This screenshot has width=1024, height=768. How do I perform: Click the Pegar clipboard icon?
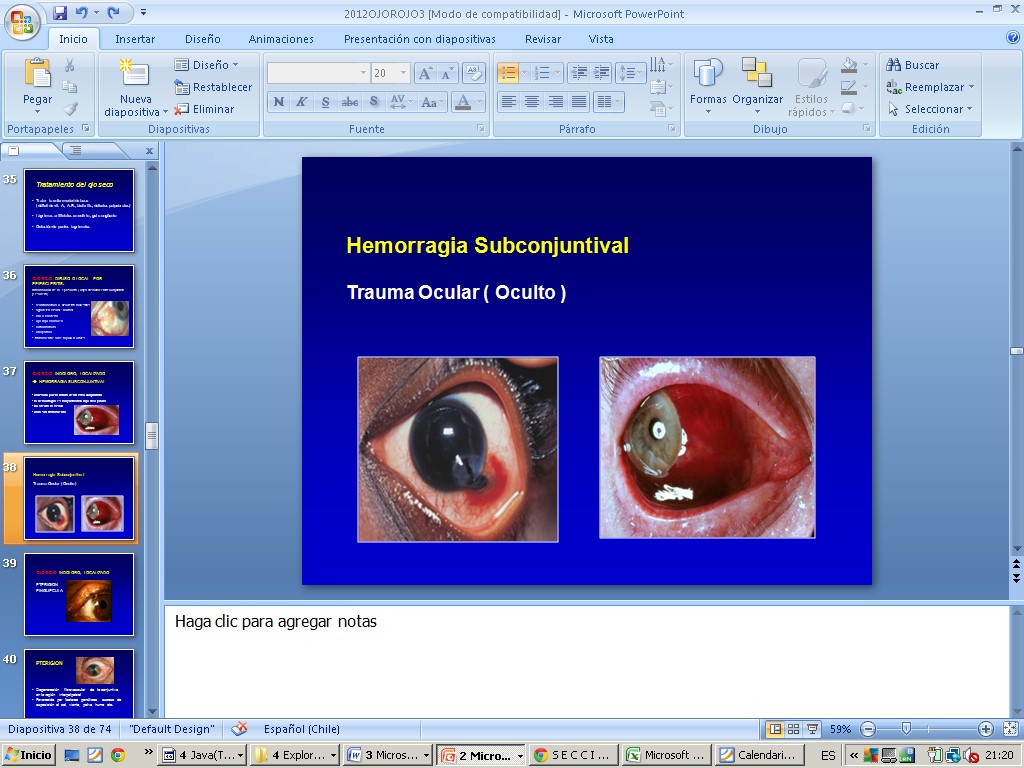pos(37,75)
